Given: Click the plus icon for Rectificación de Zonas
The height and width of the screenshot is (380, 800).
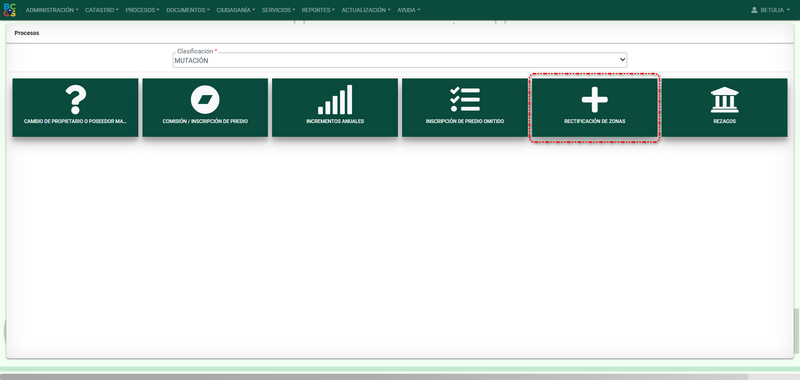Looking at the screenshot, I should coord(594,99).
